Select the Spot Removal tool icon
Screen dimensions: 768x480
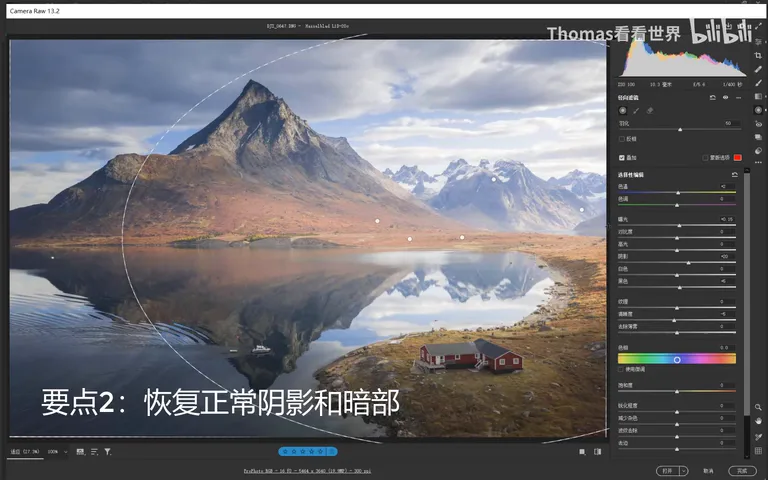tap(758, 69)
